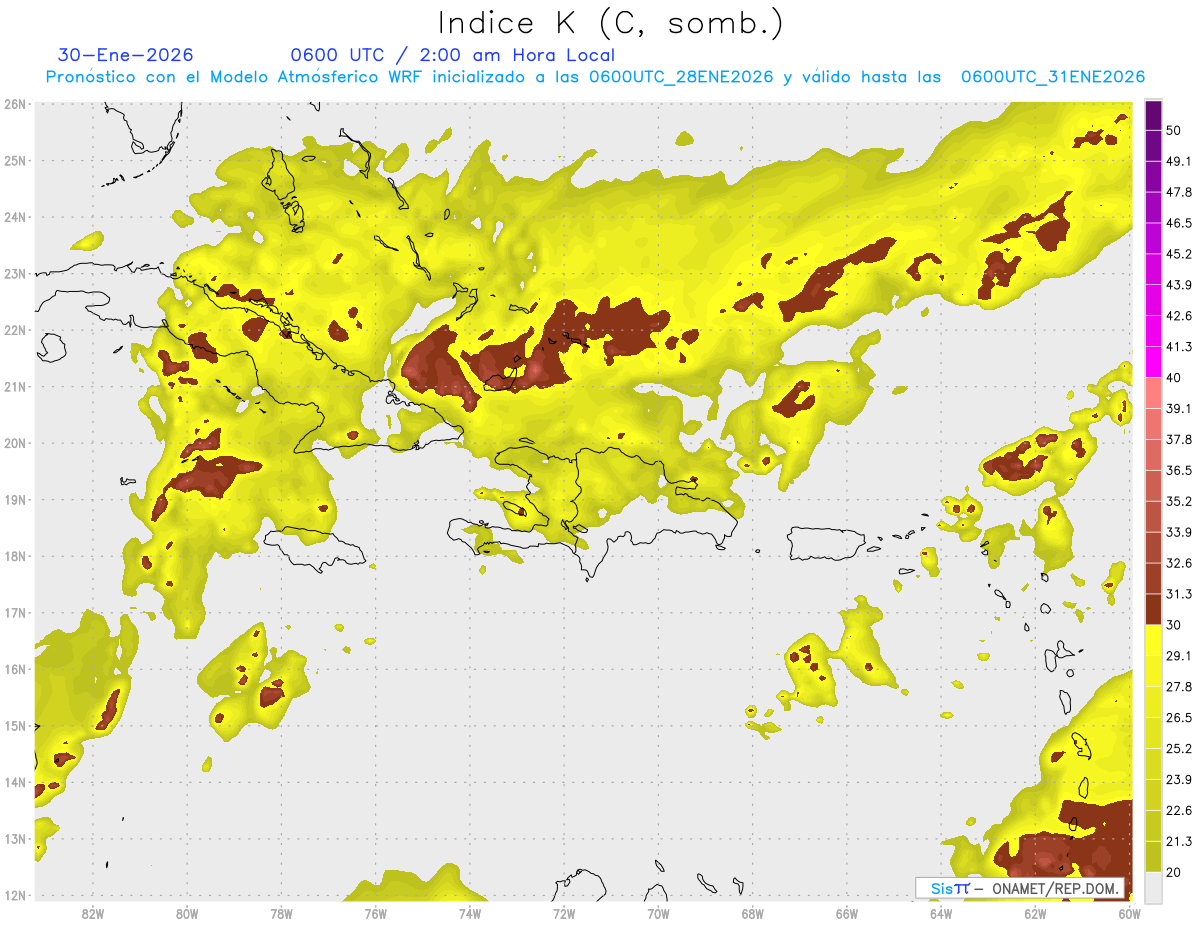Click the '21.3' colorbar label

pos(1179,841)
